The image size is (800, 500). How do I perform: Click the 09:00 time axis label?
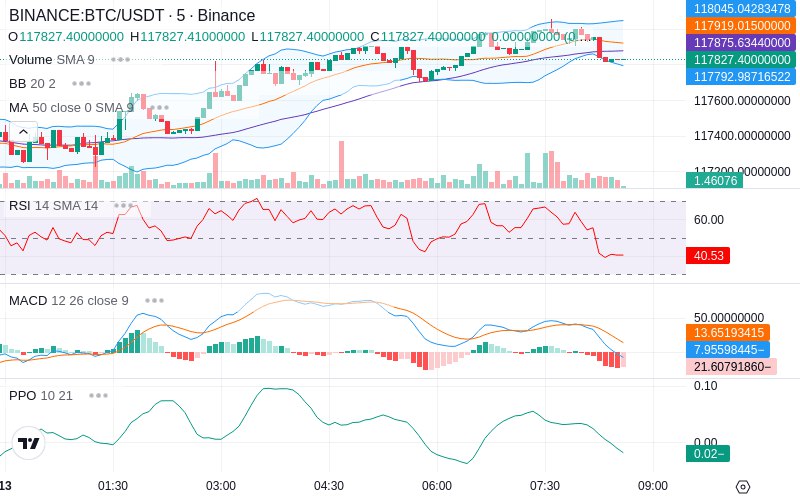[653, 486]
